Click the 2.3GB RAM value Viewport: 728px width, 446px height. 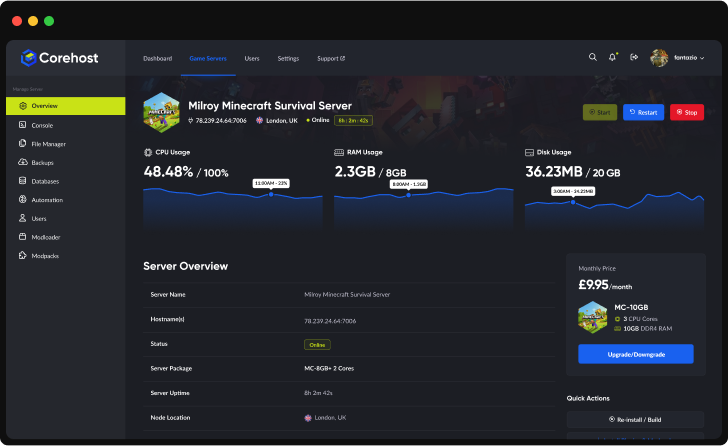pos(355,172)
